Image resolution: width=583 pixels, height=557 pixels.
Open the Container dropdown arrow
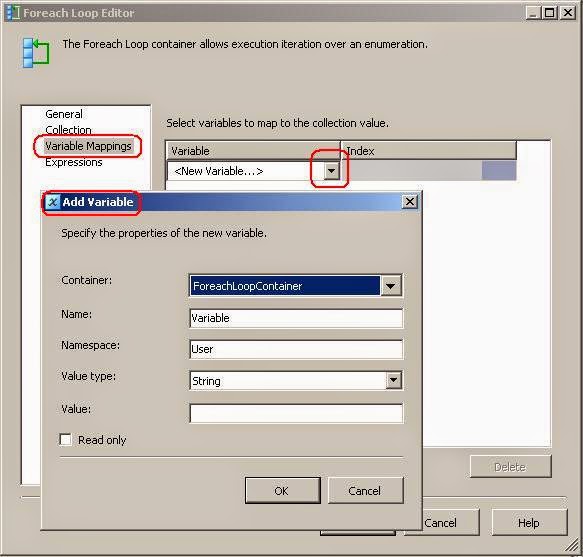(x=390, y=286)
